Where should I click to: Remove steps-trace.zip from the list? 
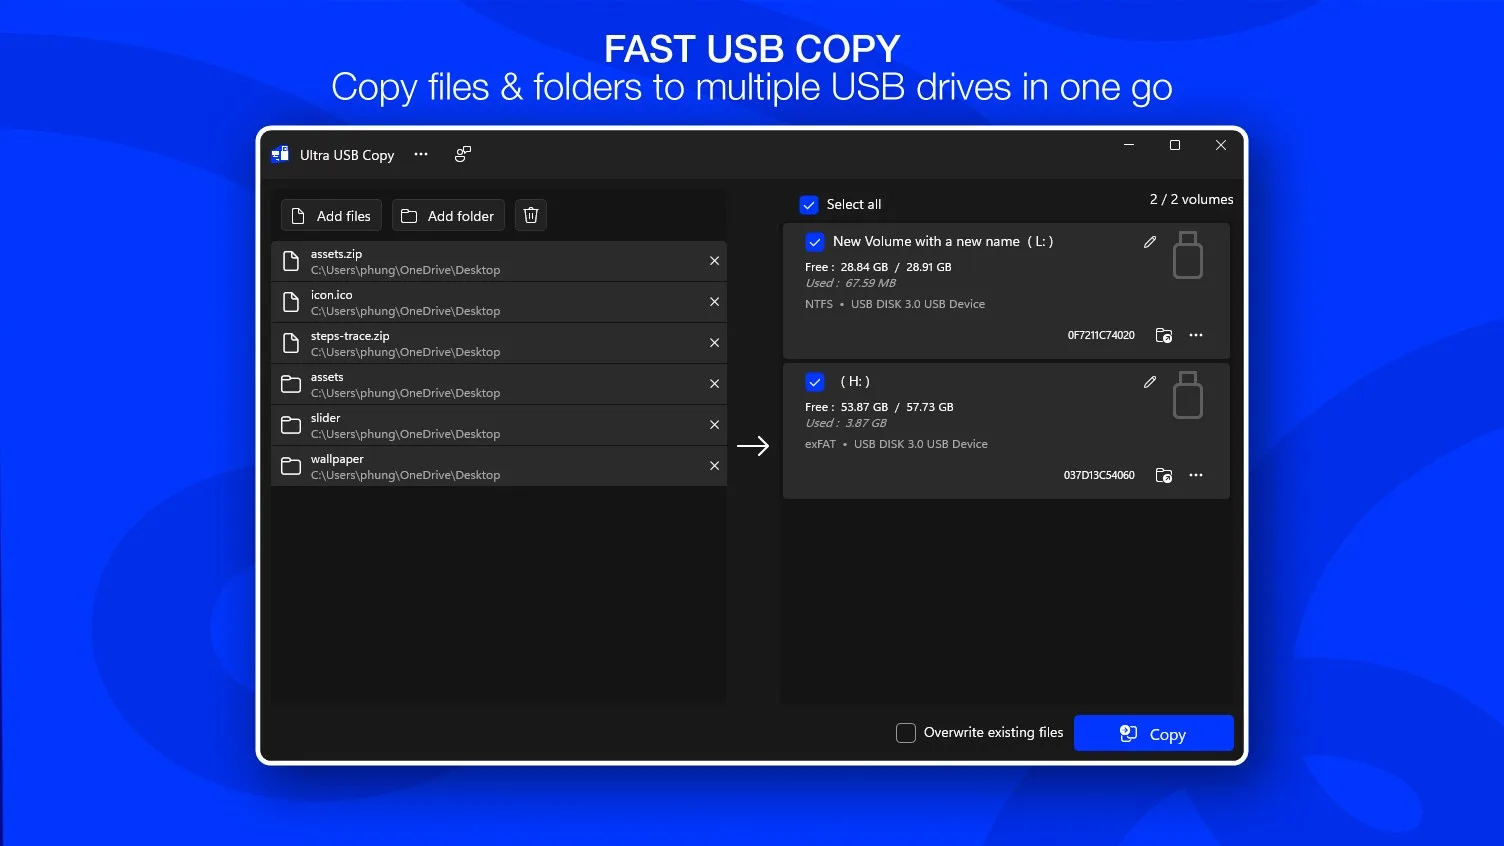tap(714, 343)
